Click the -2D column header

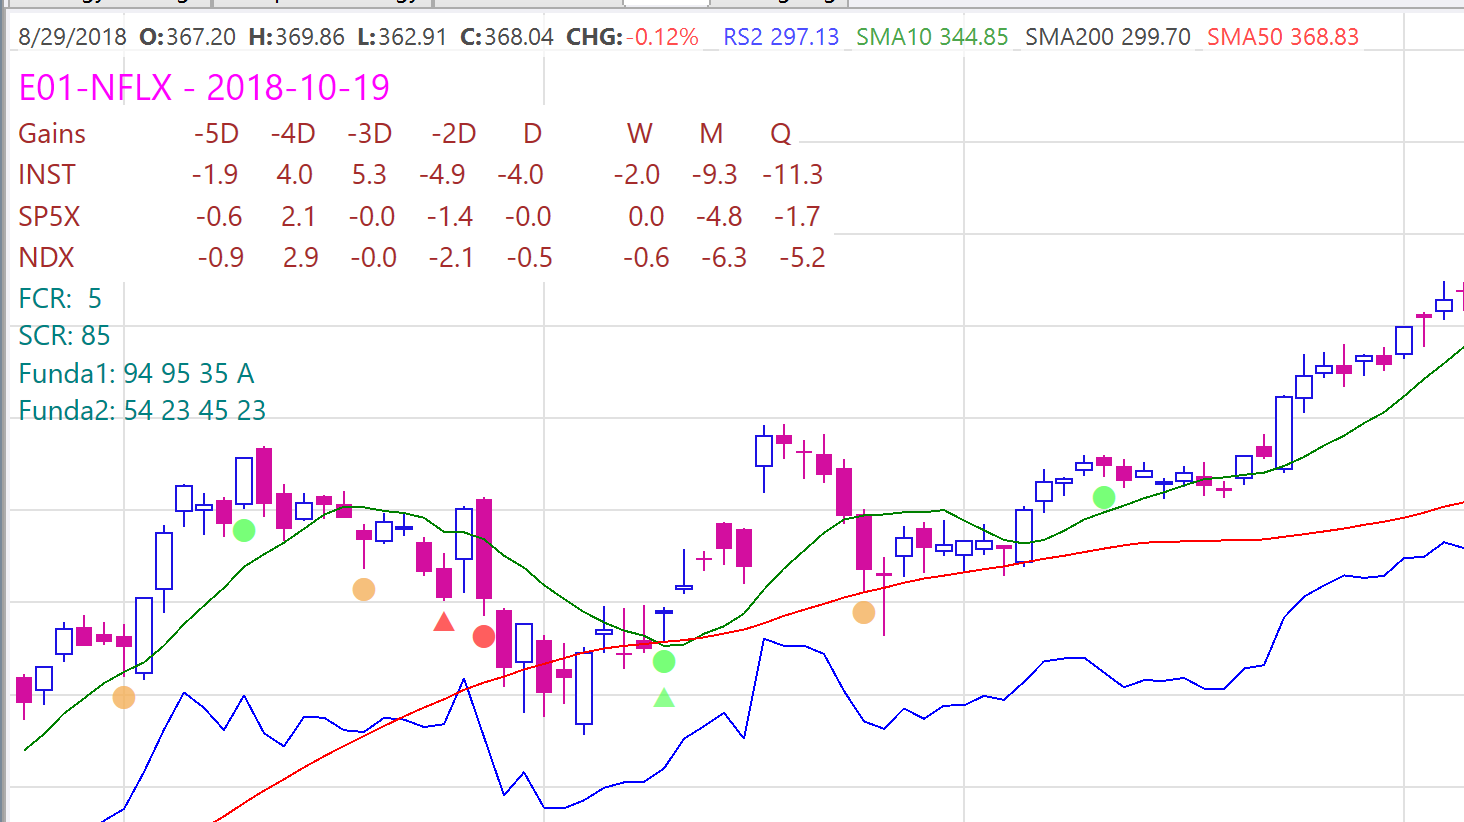click(453, 134)
